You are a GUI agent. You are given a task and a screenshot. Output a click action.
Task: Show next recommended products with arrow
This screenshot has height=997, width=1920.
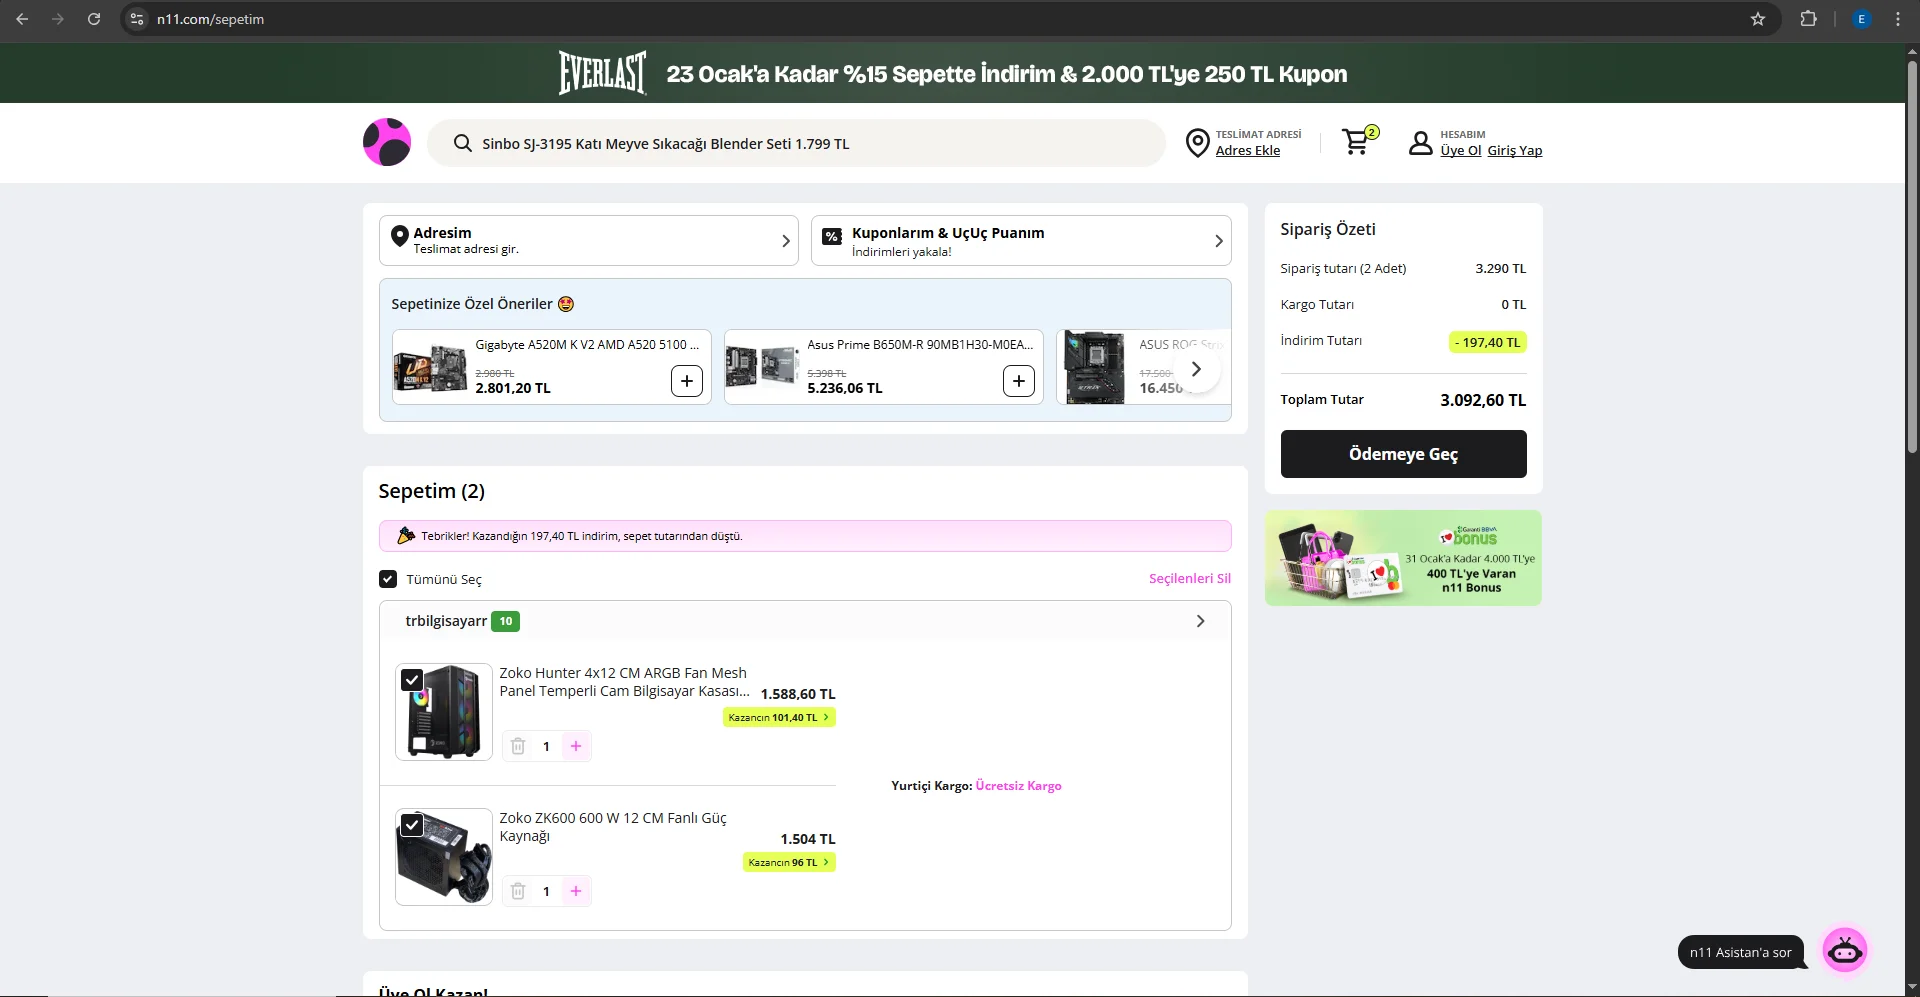pyautogui.click(x=1196, y=369)
